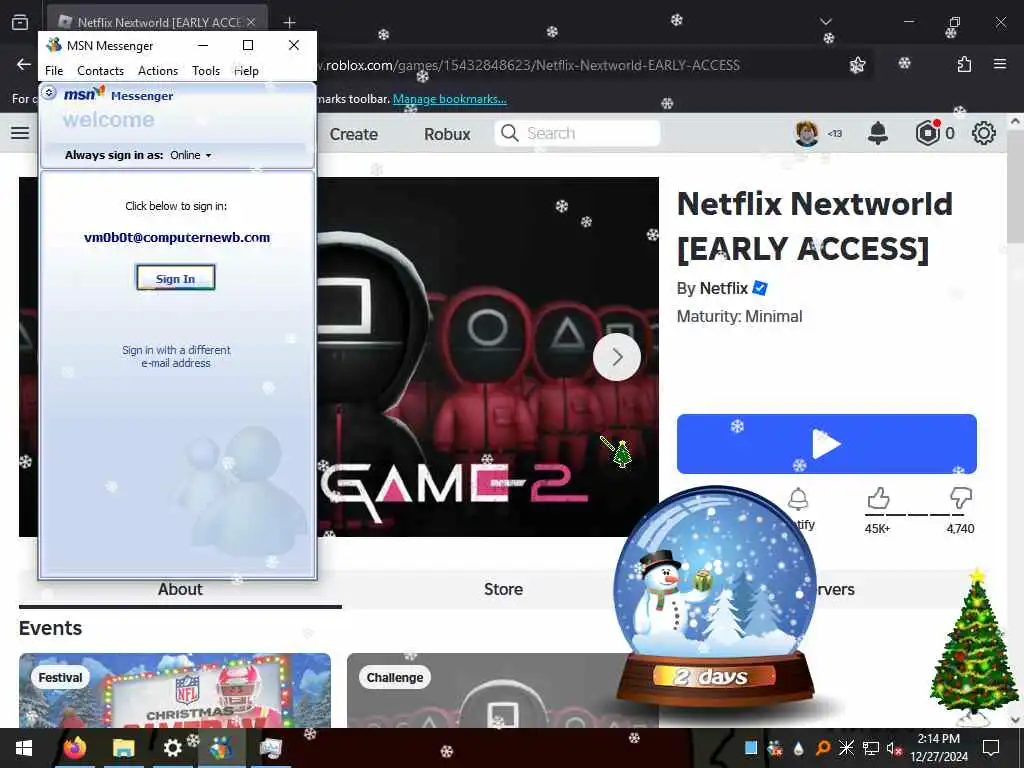This screenshot has height=768, width=1024.
Task: Open the Netflix creator profile link
Action: tap(723, 288)
